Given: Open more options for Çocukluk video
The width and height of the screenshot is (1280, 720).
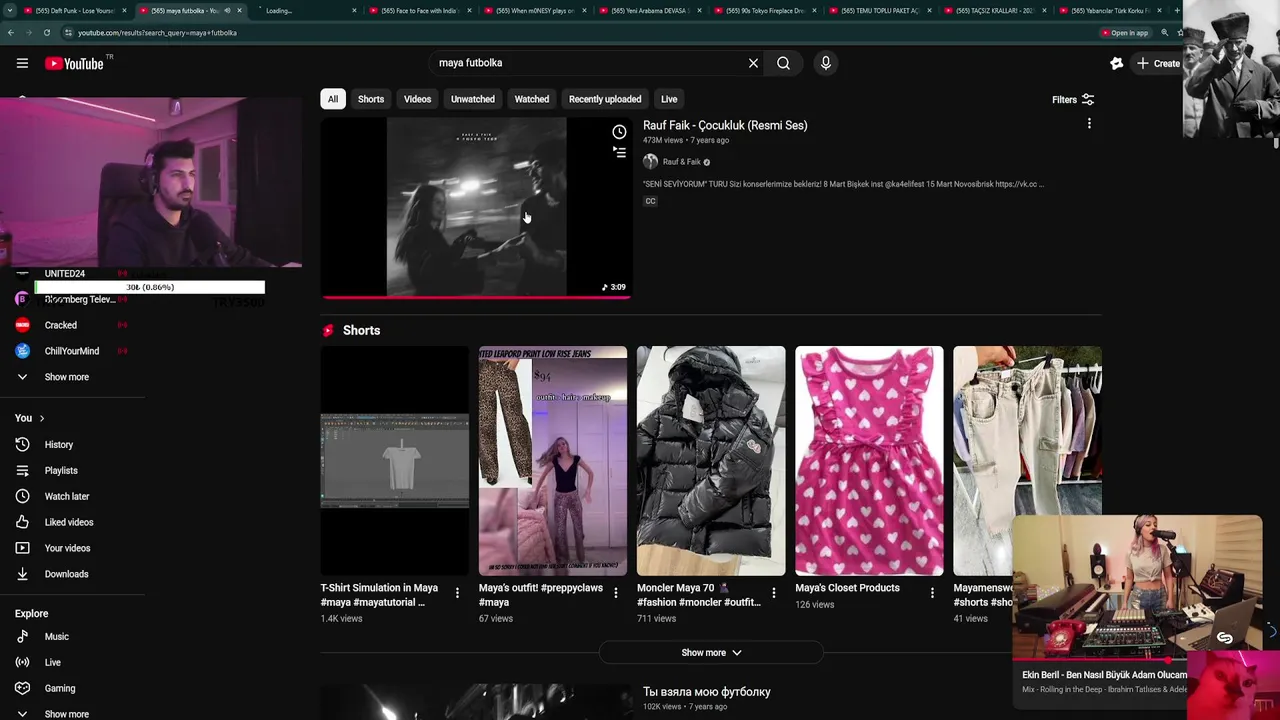Looking at the screenshot, I should (x=1089, y=124).
